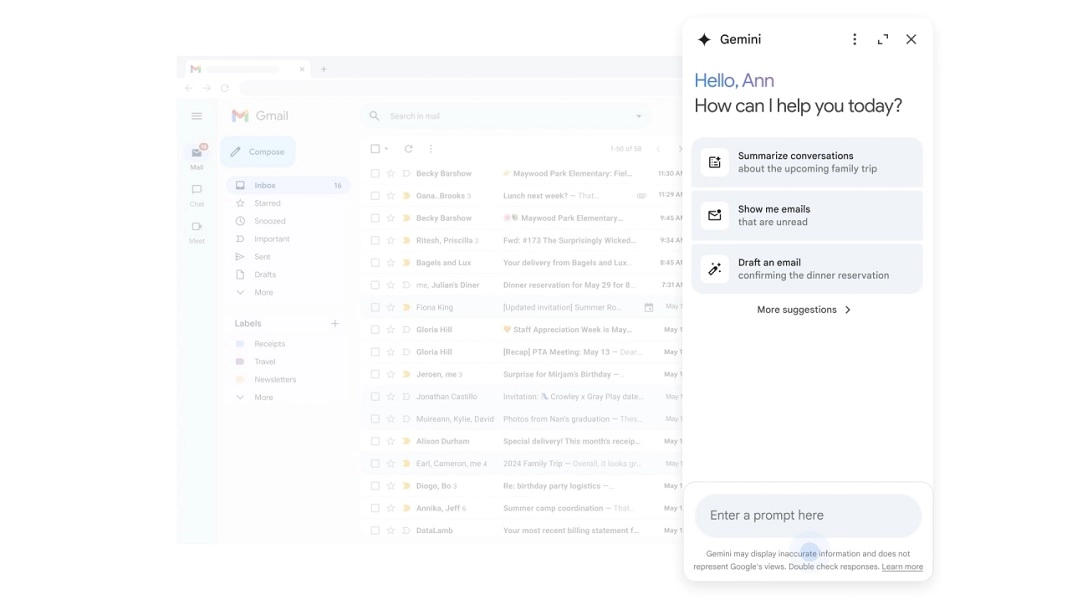Close the Gmail browser tab
The height and width of the screenshot is (600, 1067).
click(302, 69)
